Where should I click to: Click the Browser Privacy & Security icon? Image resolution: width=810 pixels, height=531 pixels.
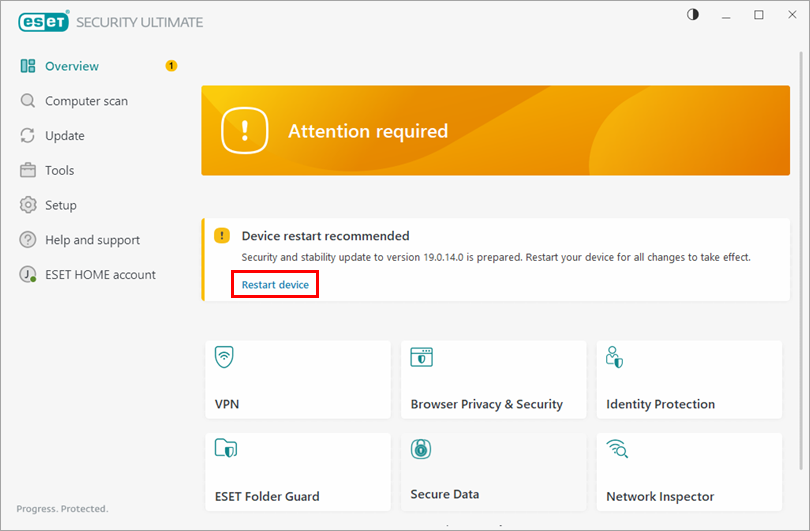[x=421, y=358]
